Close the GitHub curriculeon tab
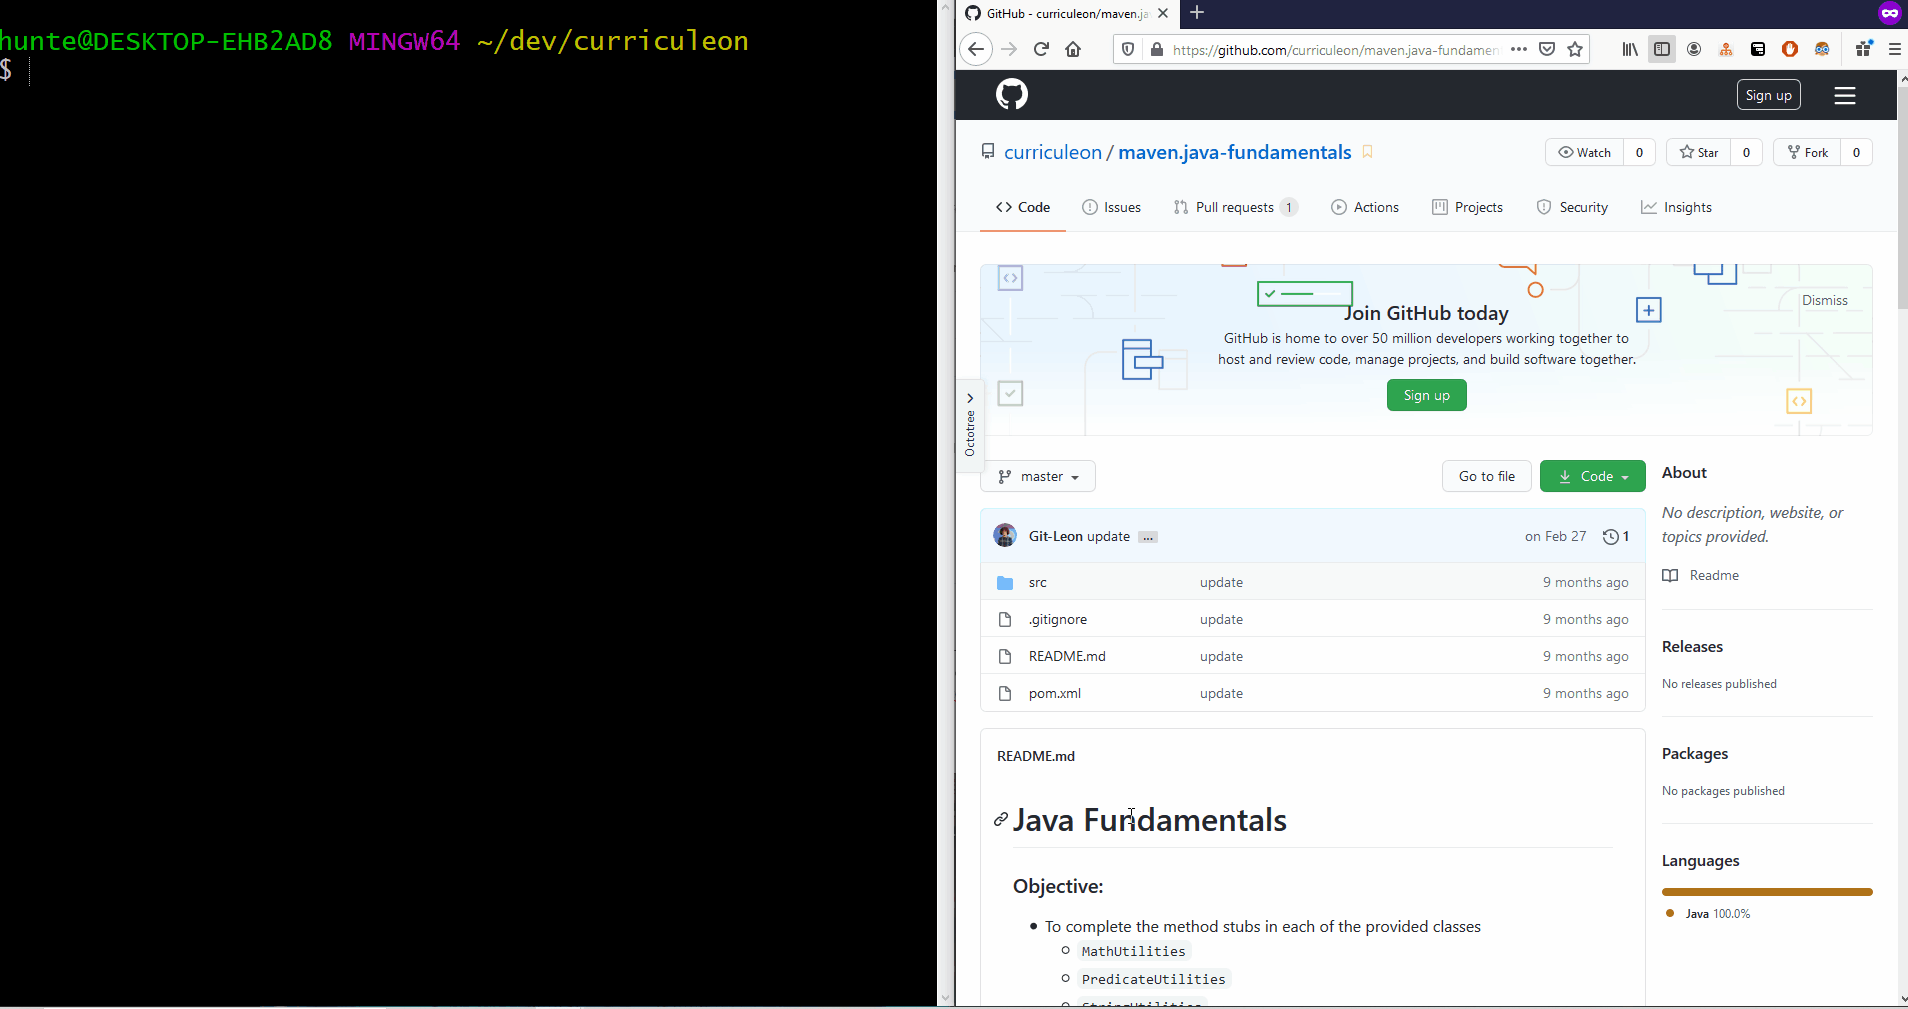This screenshot has height=1009, width=1908. point(1163,13)
